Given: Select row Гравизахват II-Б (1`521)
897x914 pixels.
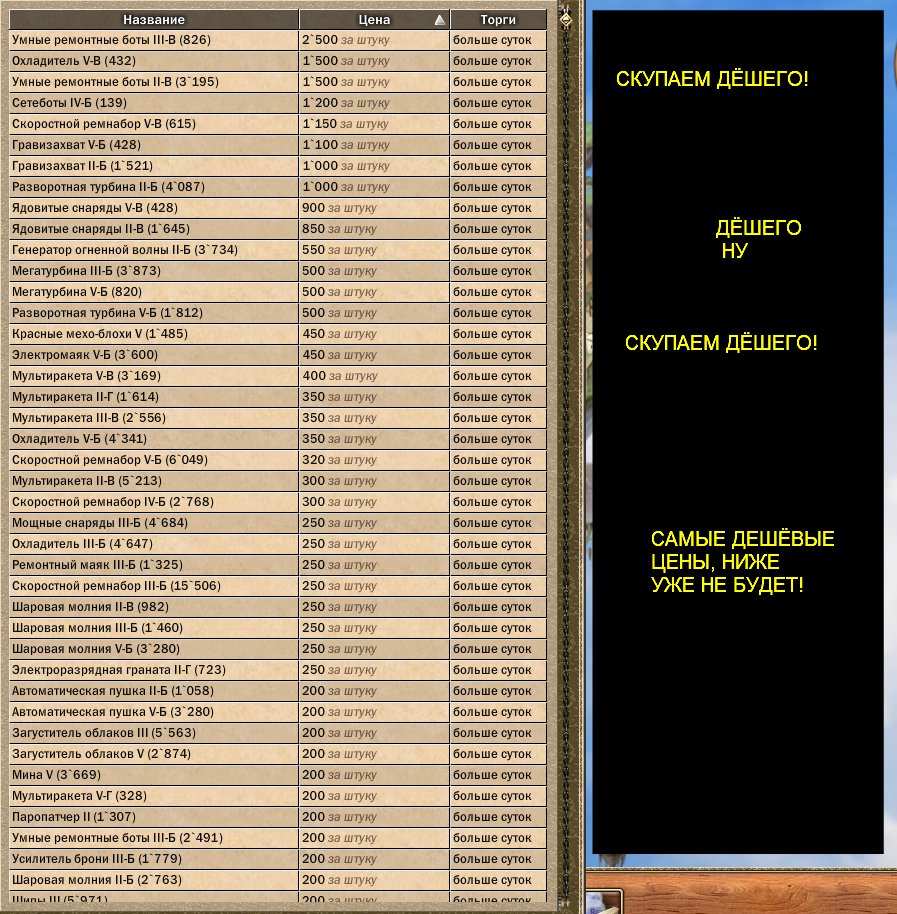Looking at the screenshot, I should click(x=278, y=166).
